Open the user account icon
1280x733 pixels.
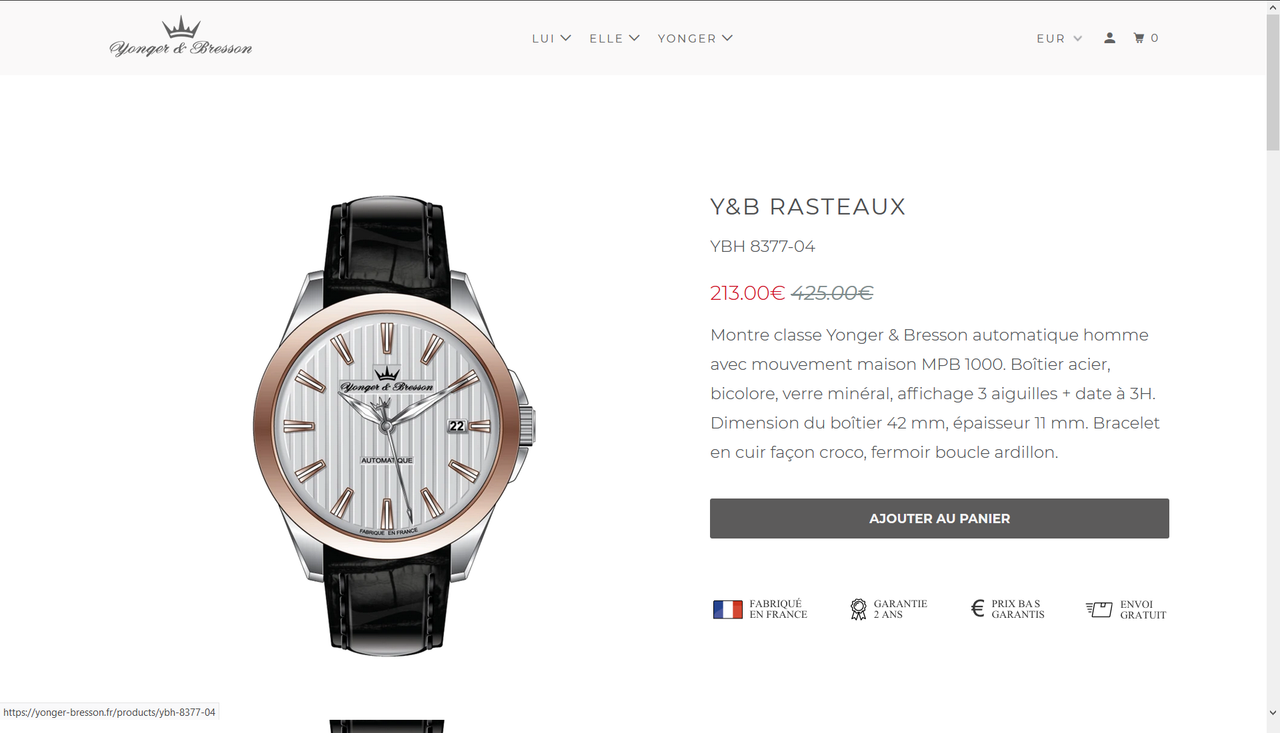point(1110,38)
